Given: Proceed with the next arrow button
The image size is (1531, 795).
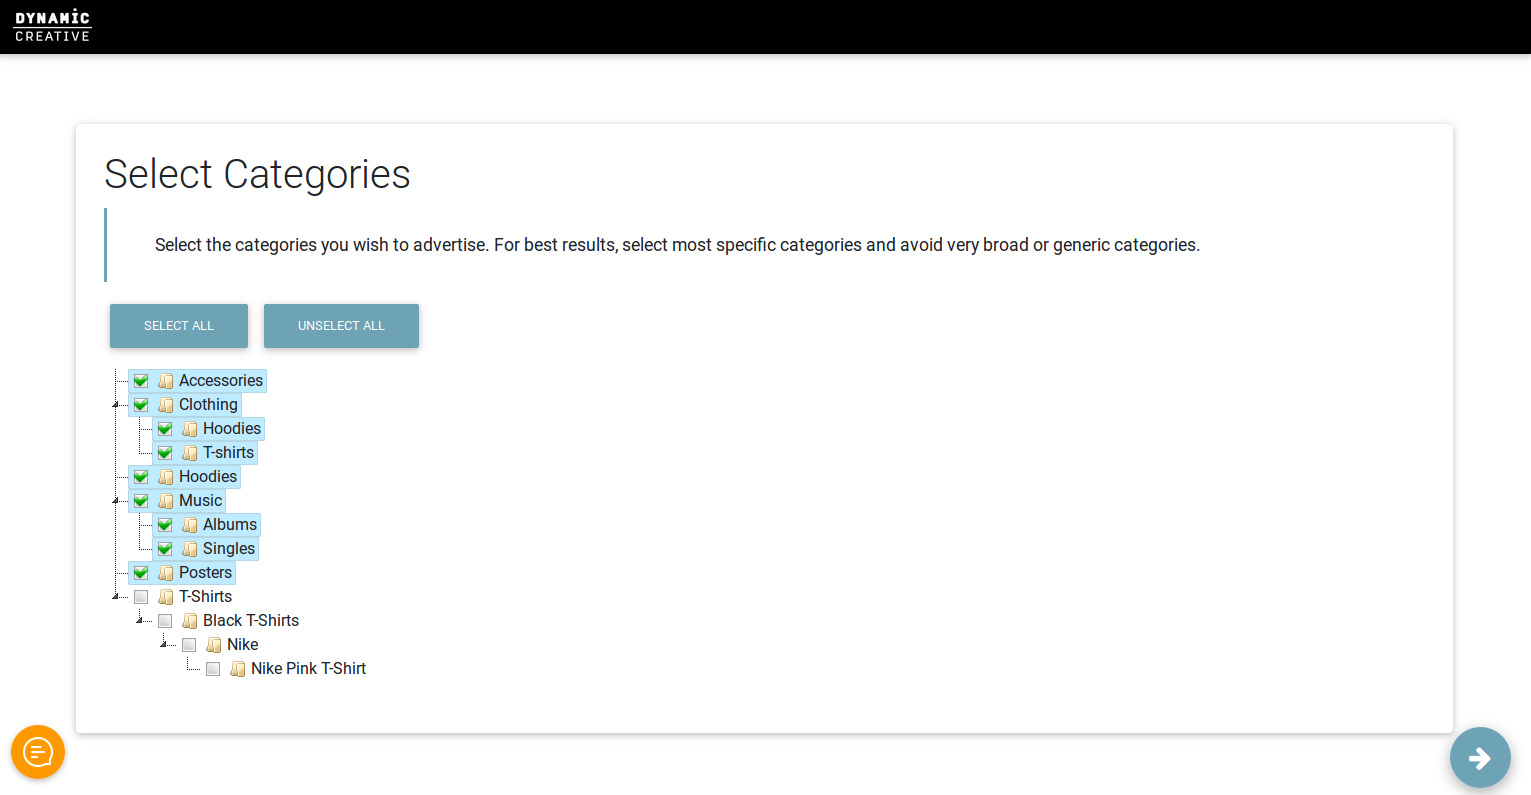Looking at the screenshot, I should (x=1480, y=758).
